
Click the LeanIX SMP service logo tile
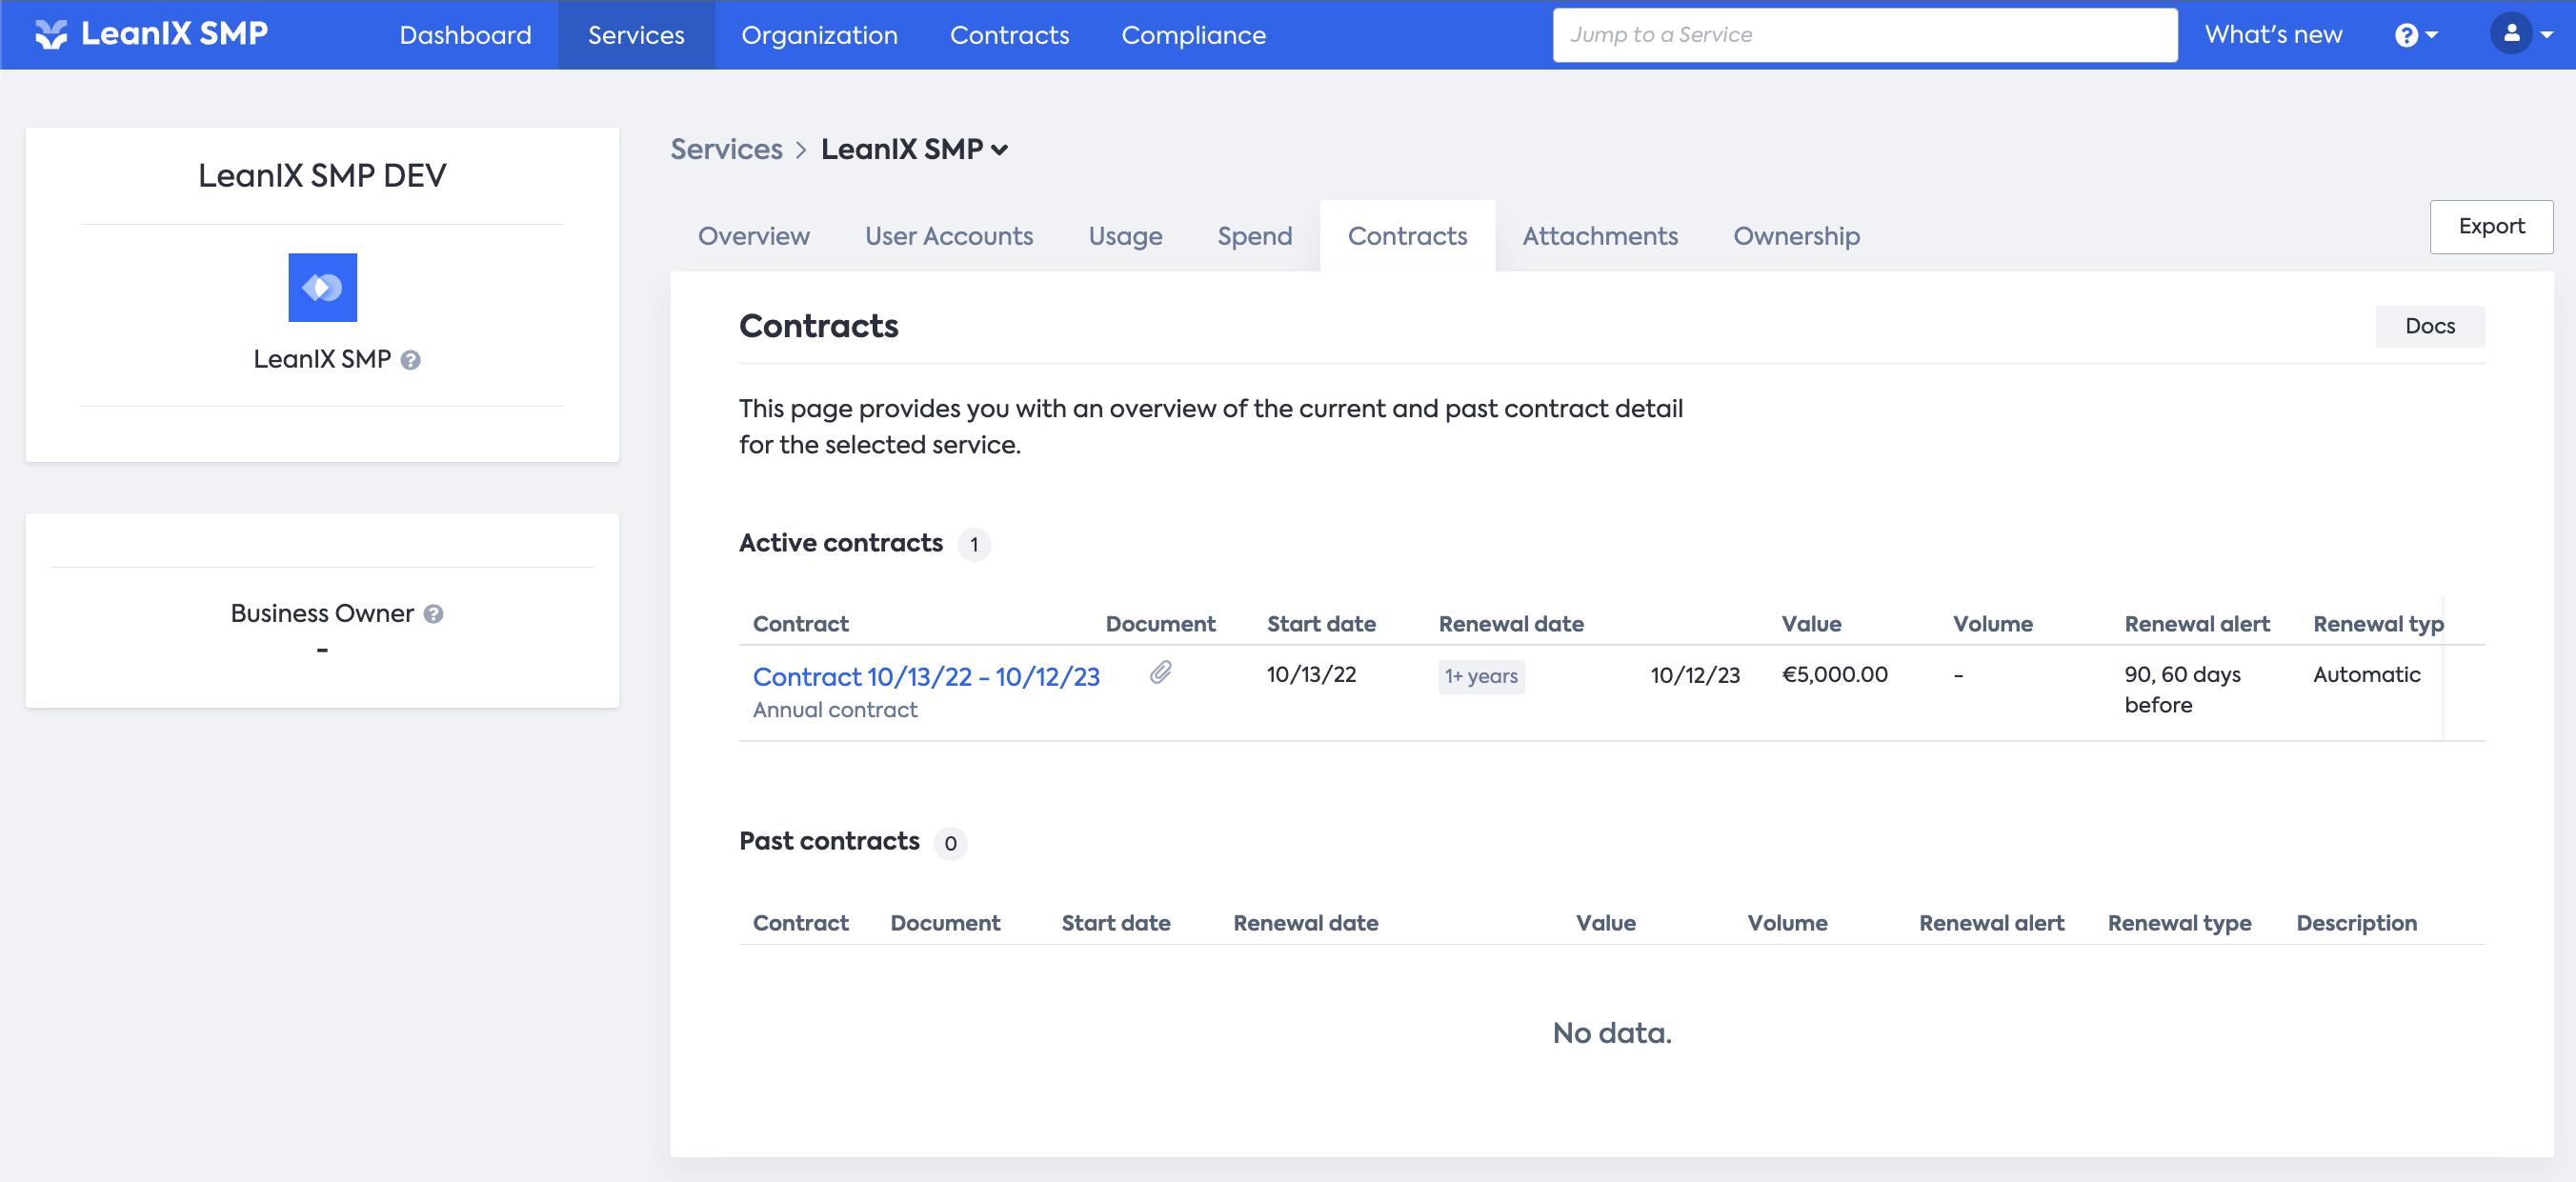322,287
